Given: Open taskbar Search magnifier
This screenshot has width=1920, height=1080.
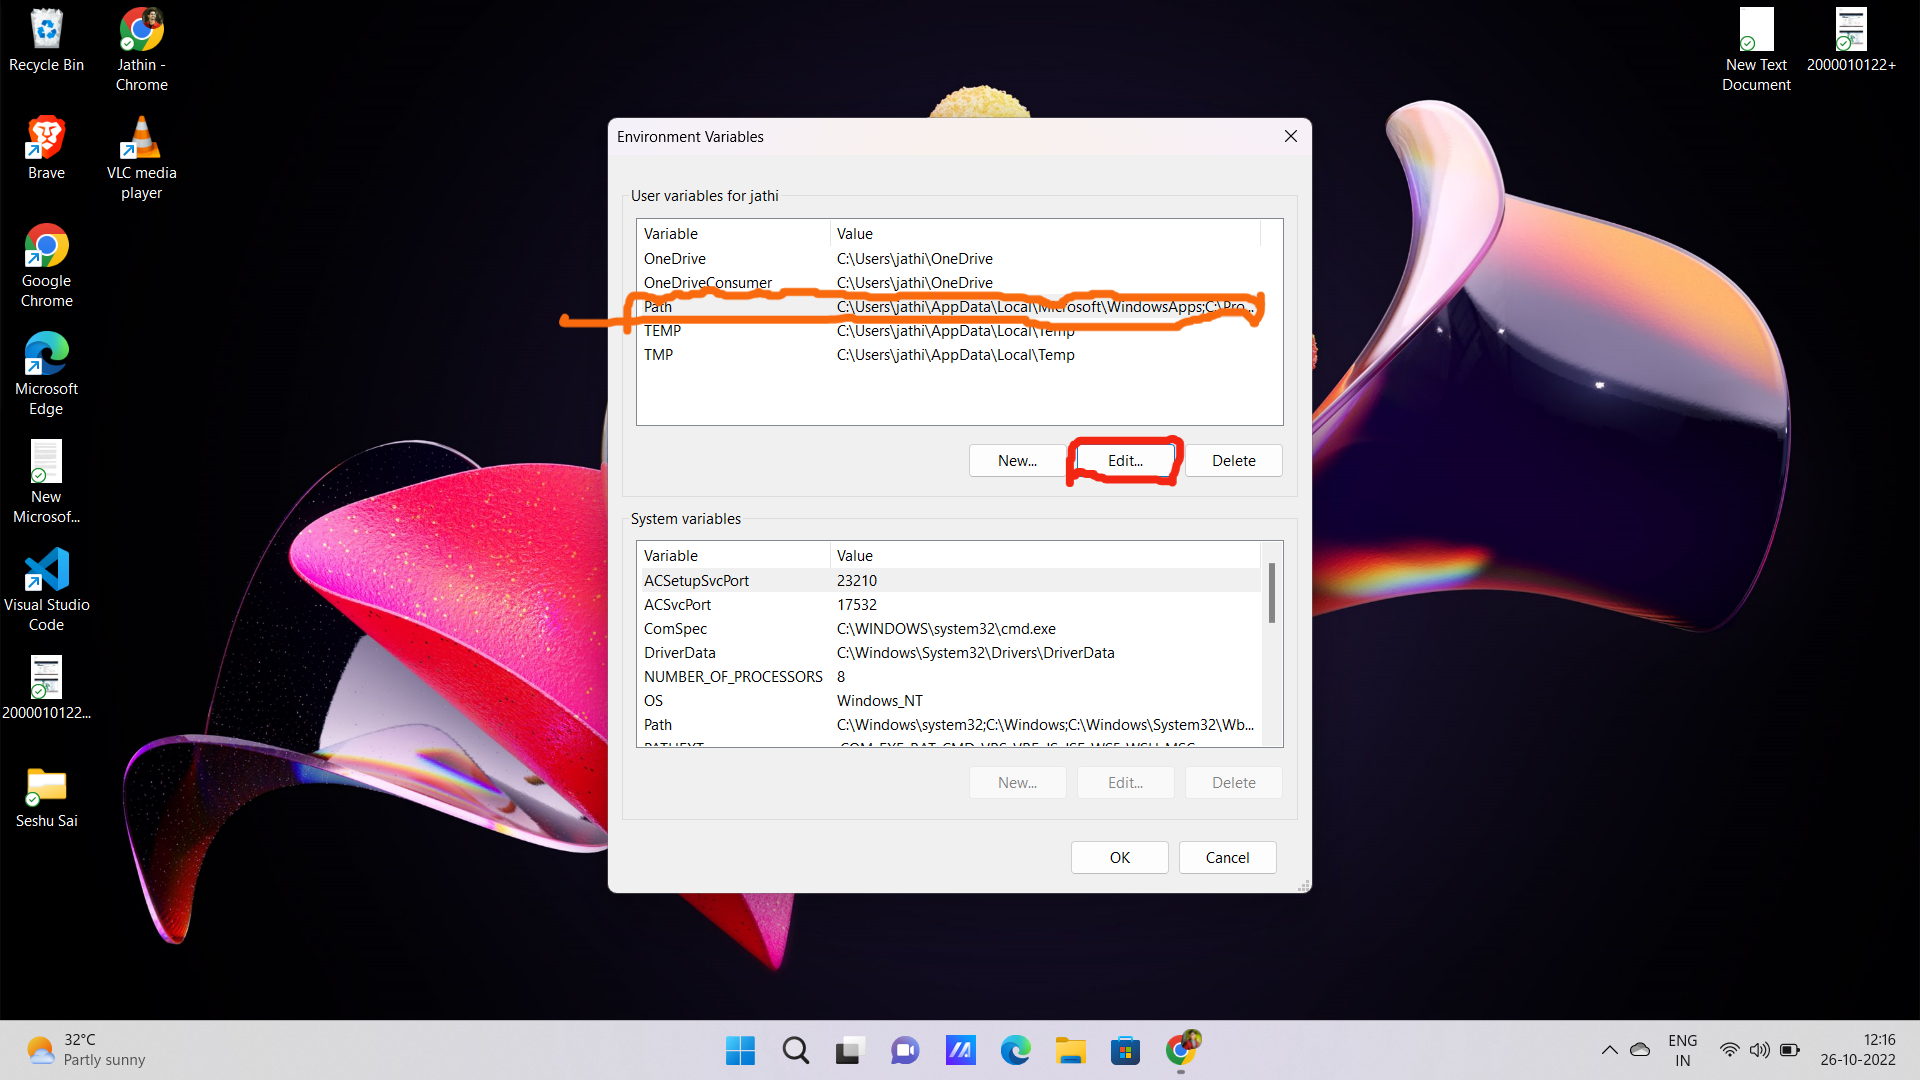Looking at the screenshot, I should 796,1051.
